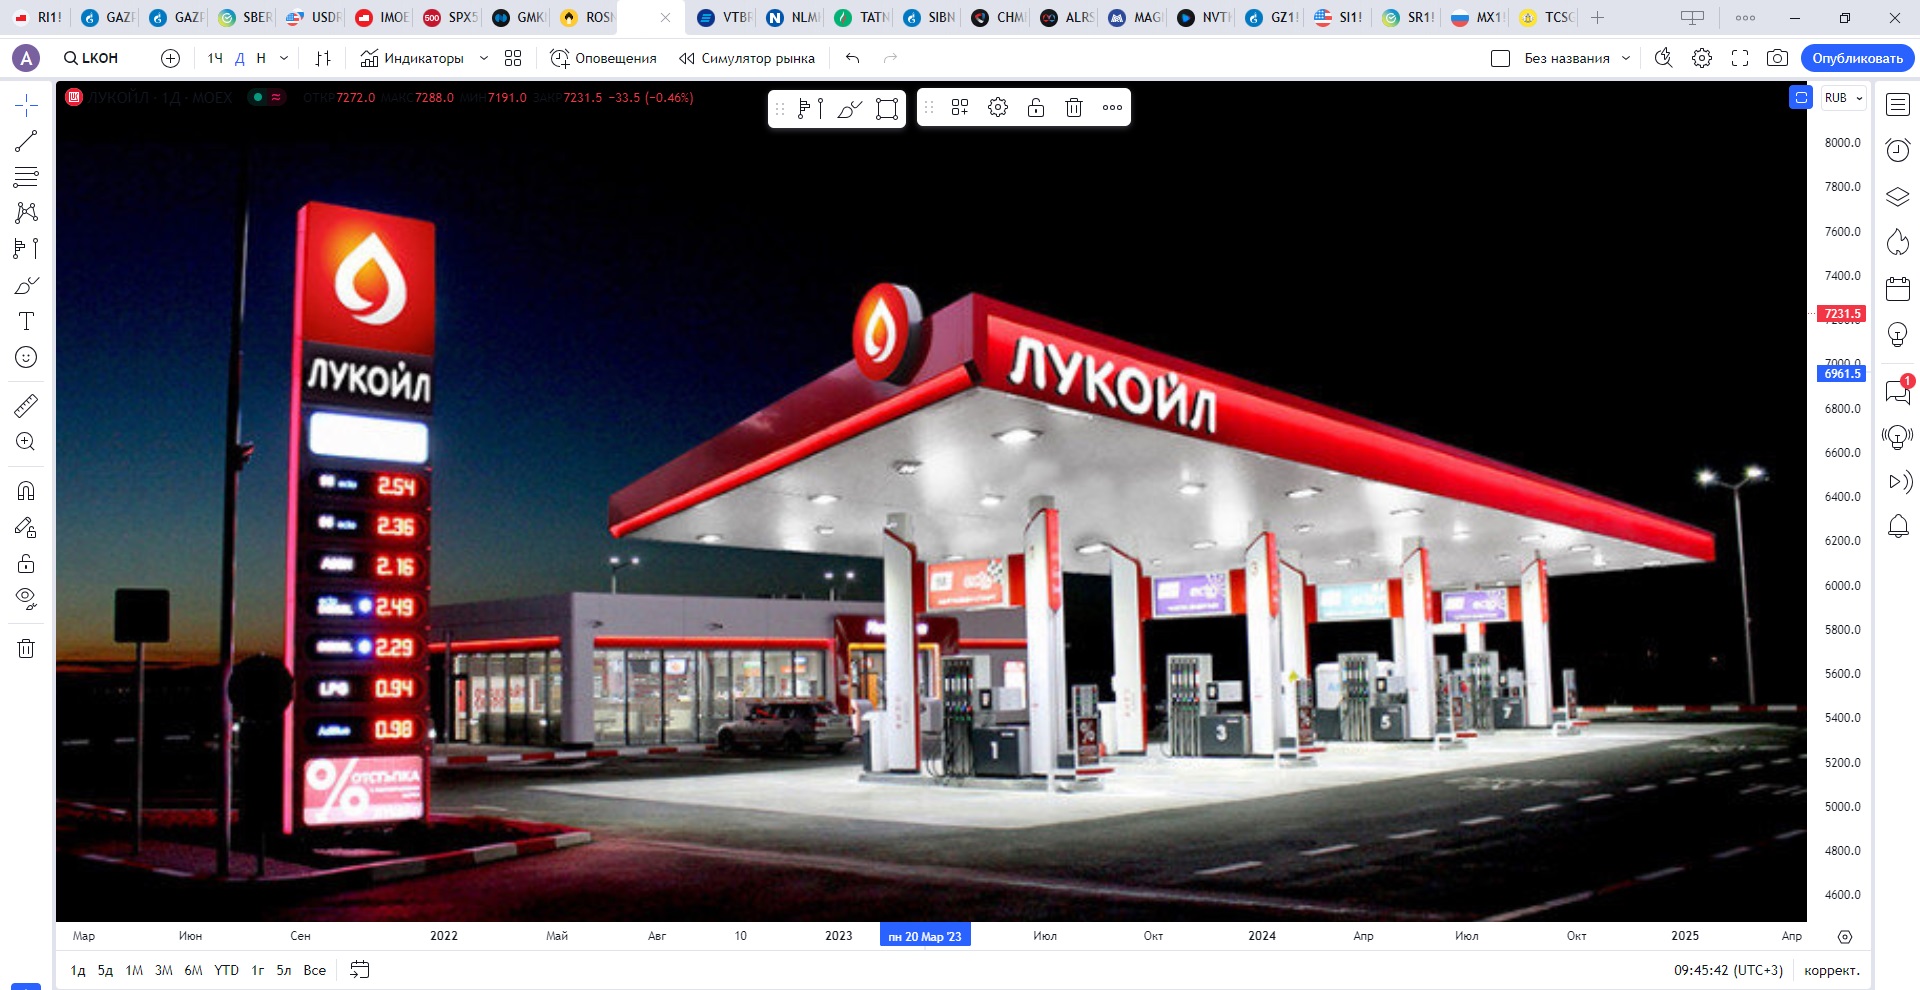This screenshot has width=1920, height=990.
Task: Open more options in floating toolbar
Action: pos(1112,108)
